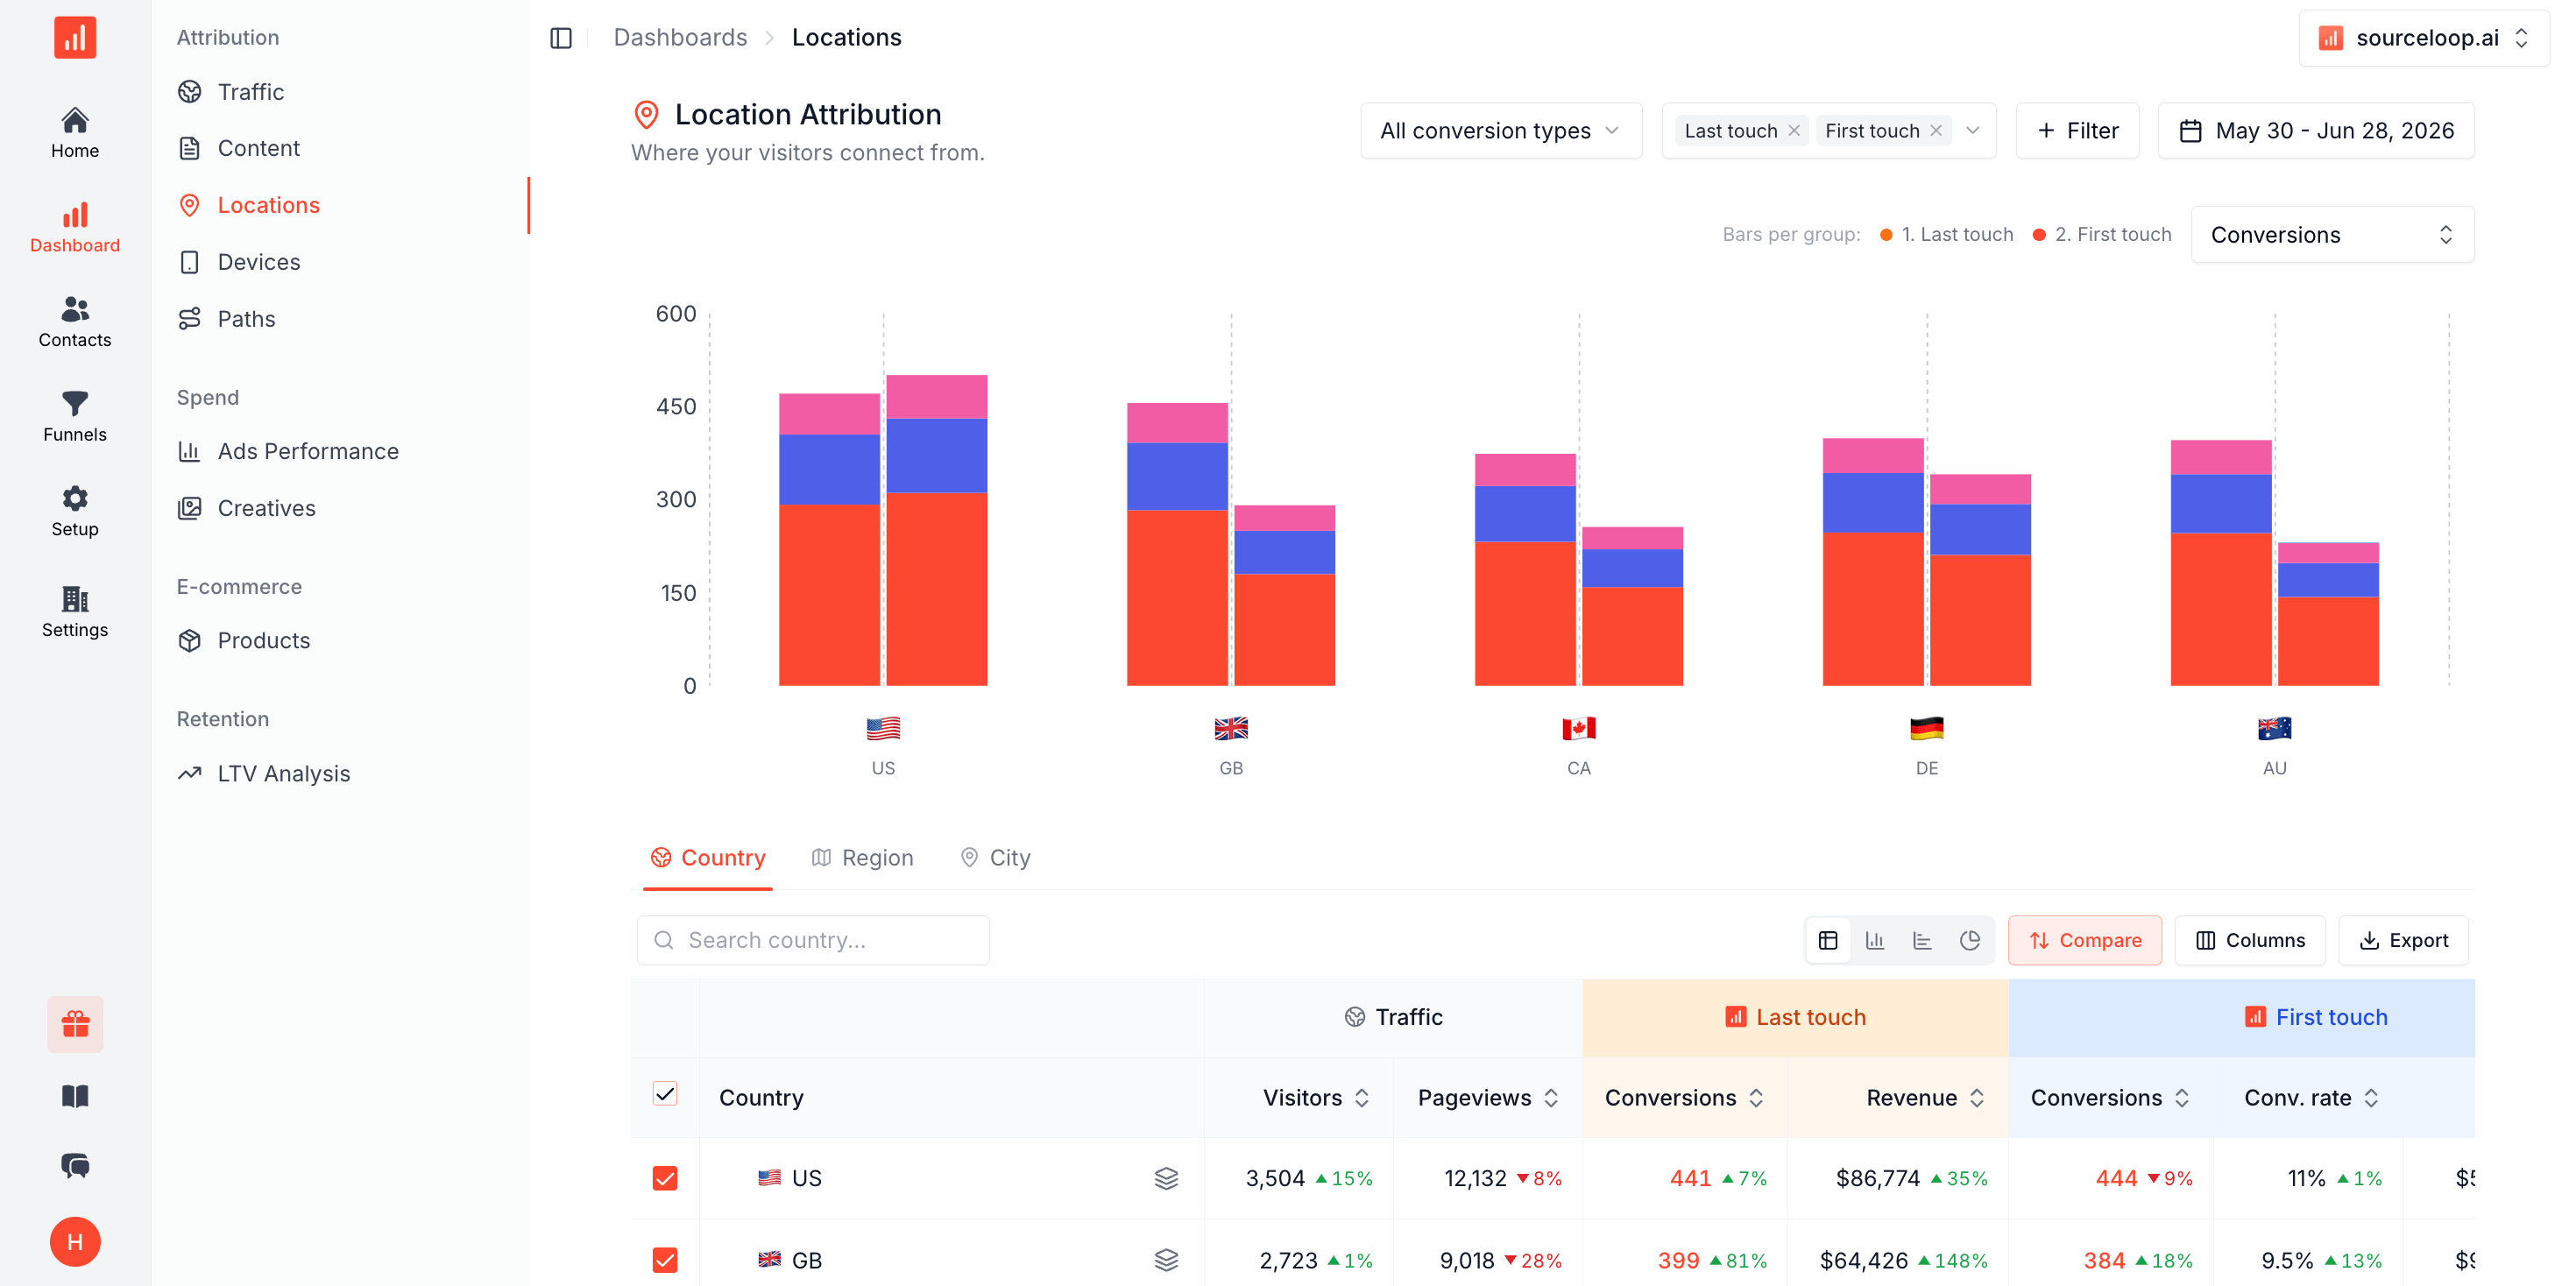The width and height of the screenshot is (2576, 1286).
Task: Click the layers icon in US row
Action: [1166, 1178]
